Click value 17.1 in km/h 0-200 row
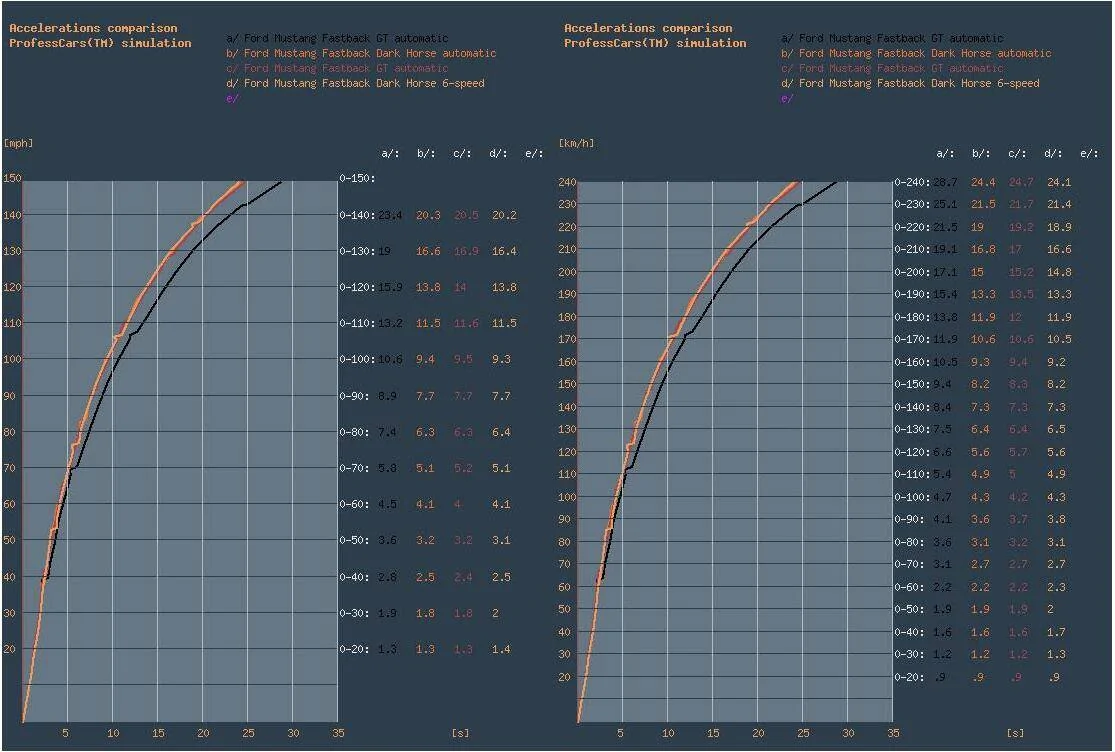The height and width of the screenshot is (752, 1115). pos(945,272)
